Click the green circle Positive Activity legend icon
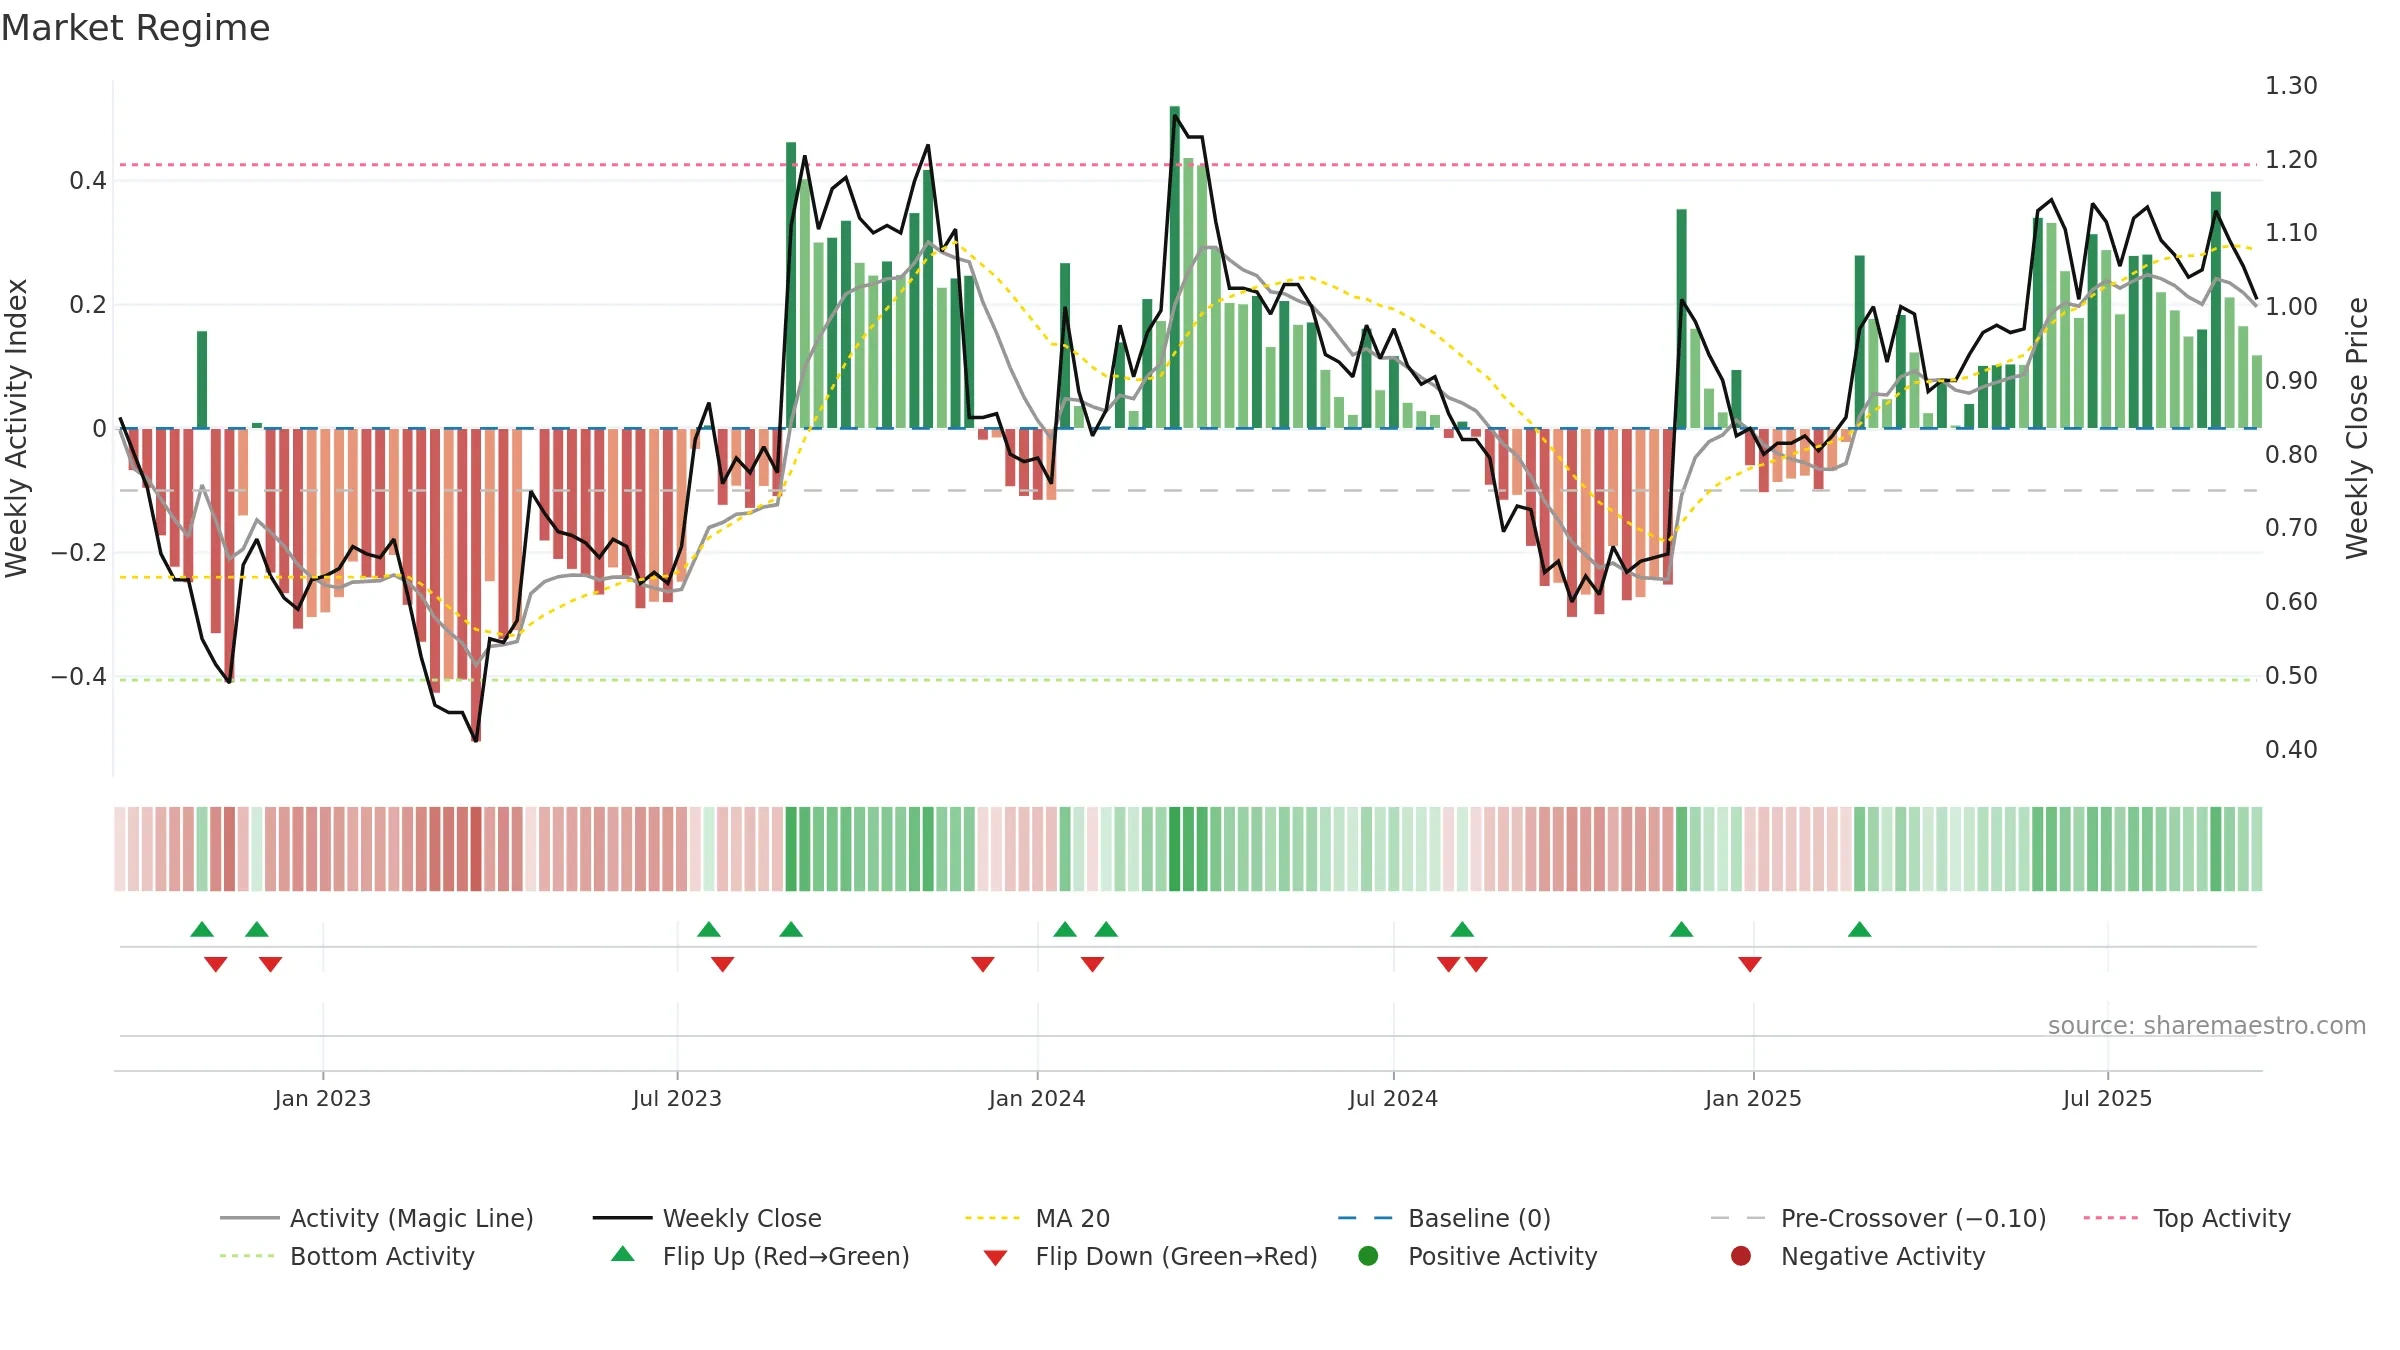 point(1369,1255)
